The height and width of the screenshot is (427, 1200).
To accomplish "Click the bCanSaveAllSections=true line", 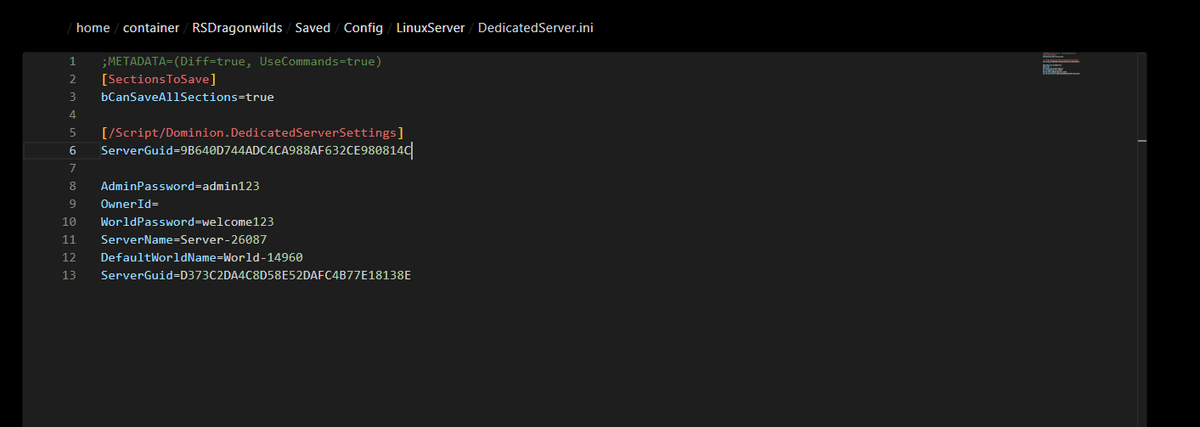I will click(187, 97).
